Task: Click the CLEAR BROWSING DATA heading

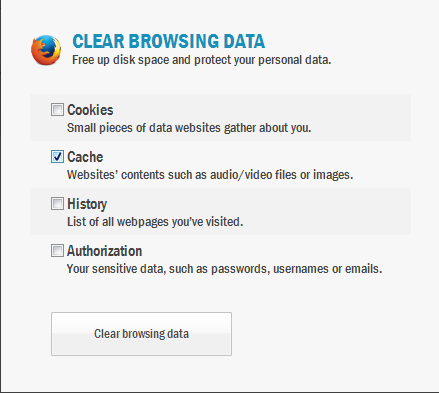Action: pyautogui.click(x=169, y=41)
